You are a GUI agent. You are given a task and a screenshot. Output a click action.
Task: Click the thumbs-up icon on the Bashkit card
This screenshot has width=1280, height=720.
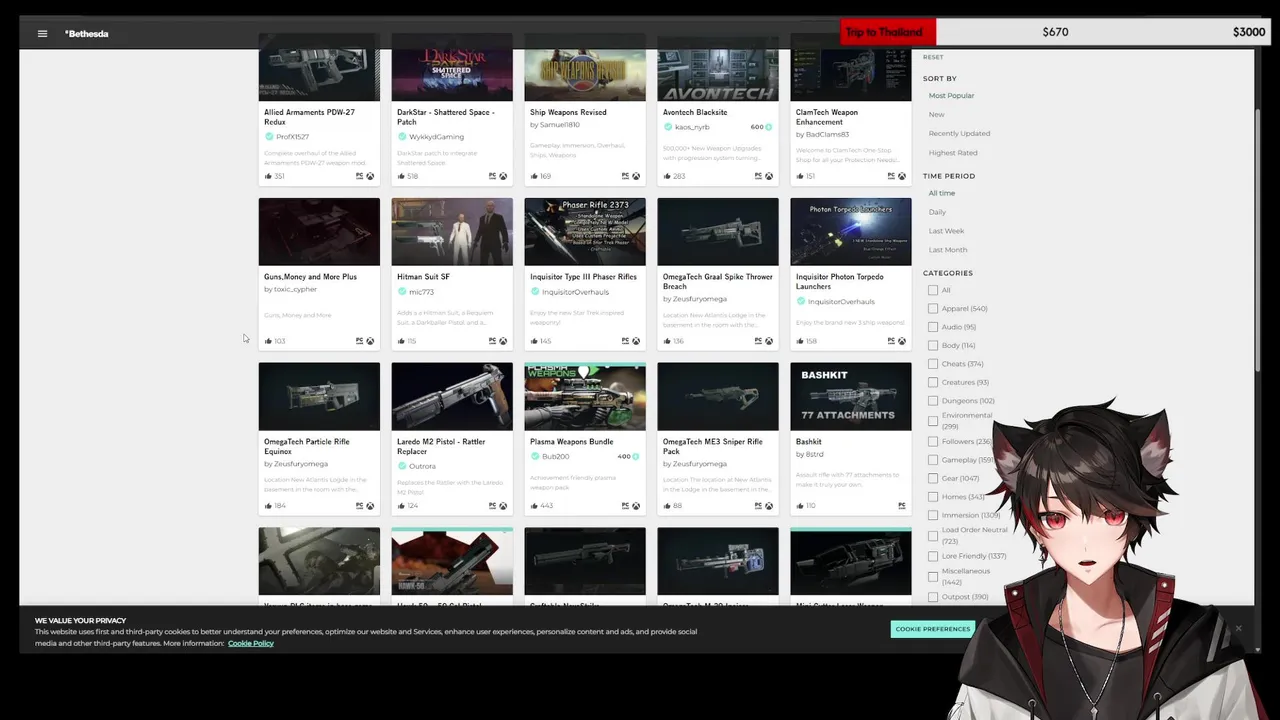[x=800, y=506]
